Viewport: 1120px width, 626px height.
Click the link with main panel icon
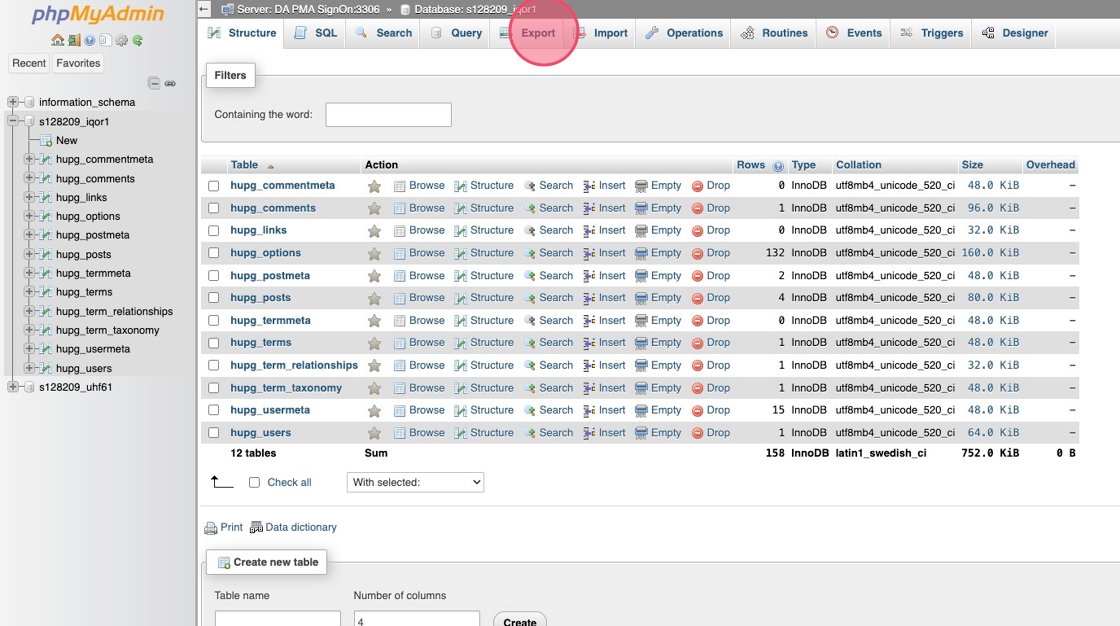170,83
